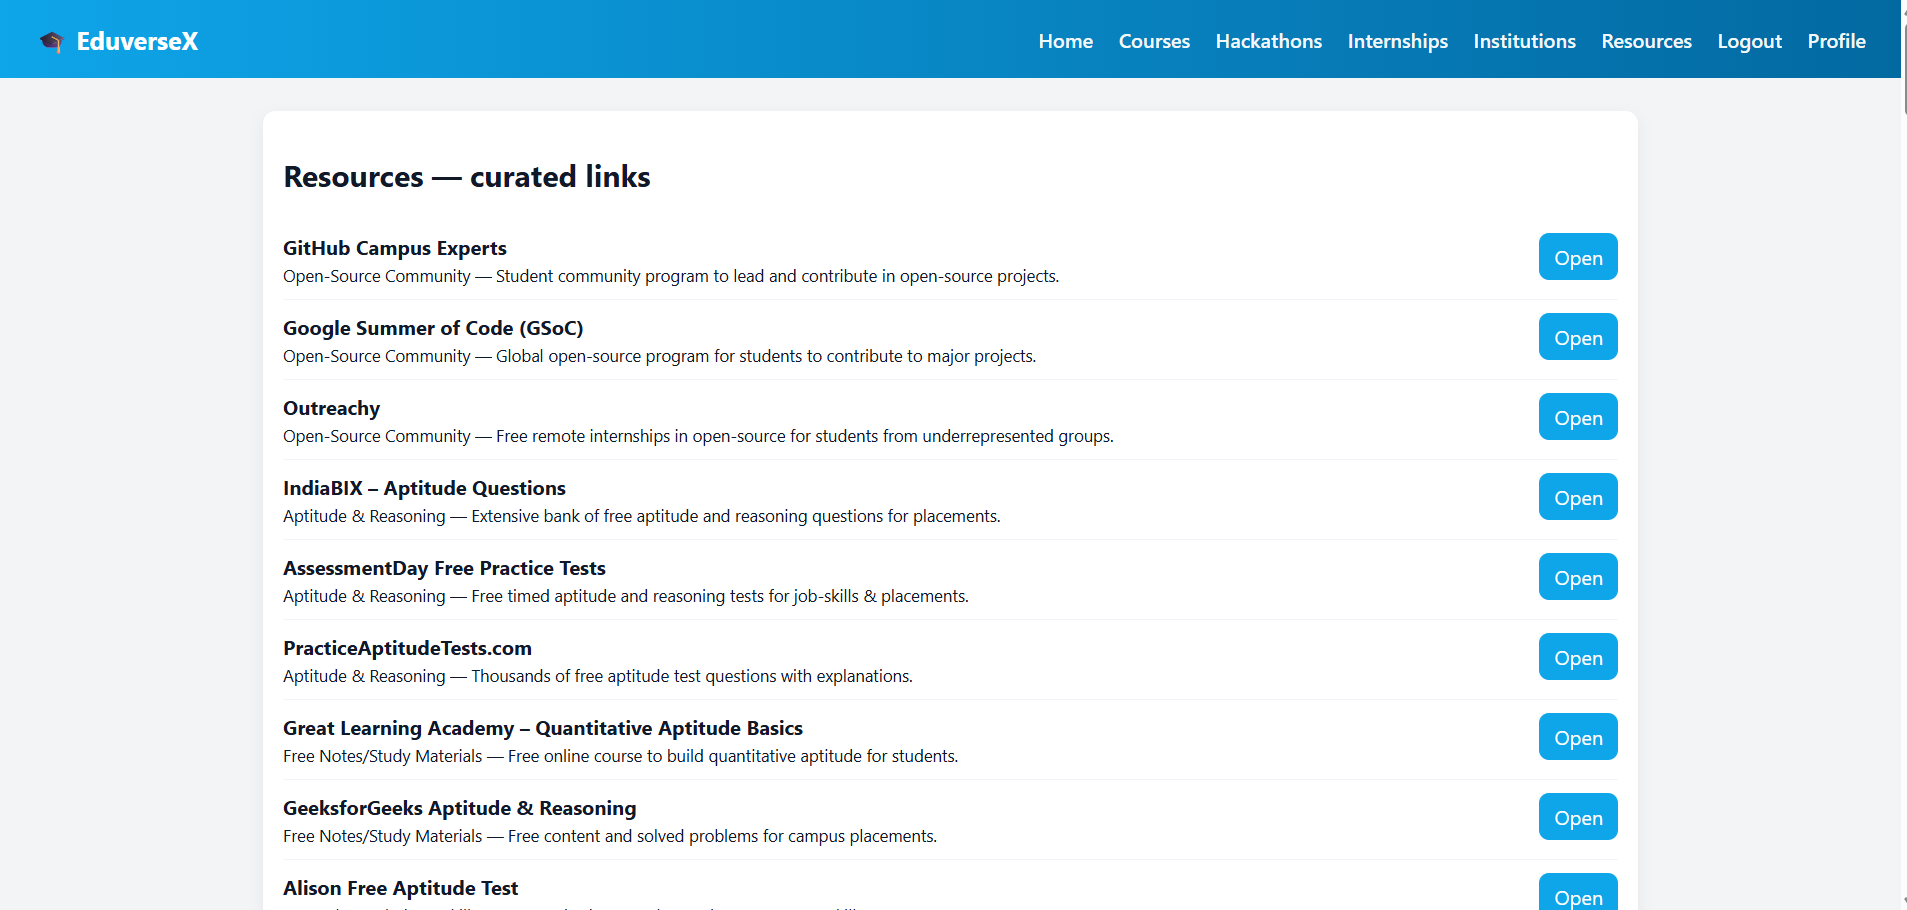This screenshot has height=910, width=1907.
Task: Open IndiaBIX Aptitude Questions resource
Action: (1578, 497)
